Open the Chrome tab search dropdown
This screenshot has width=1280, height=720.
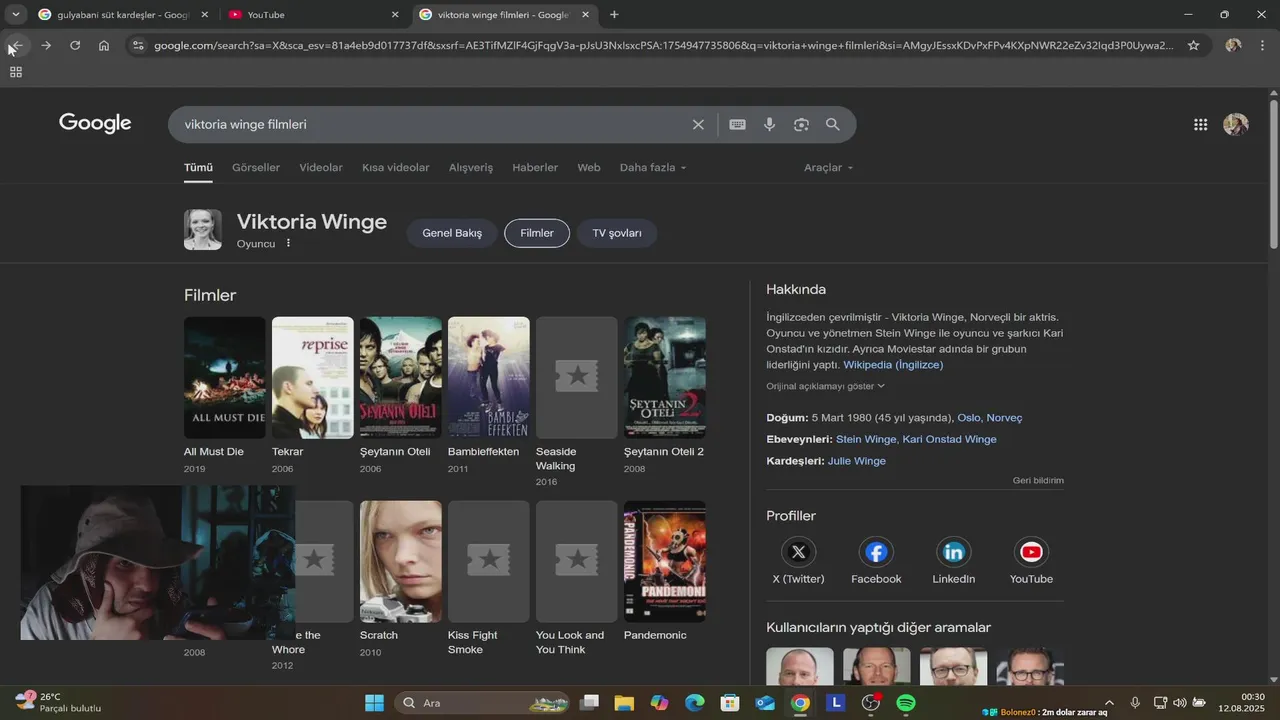(16, 15)
